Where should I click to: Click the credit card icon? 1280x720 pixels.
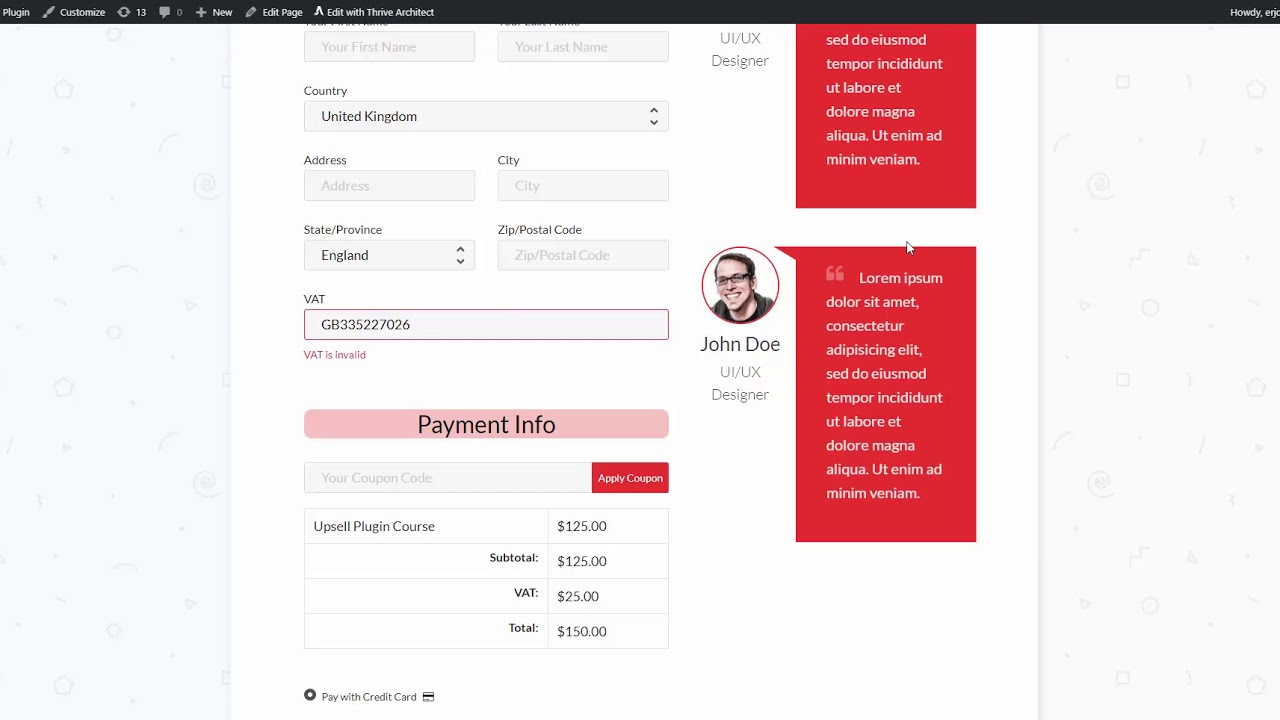(428, 697)
